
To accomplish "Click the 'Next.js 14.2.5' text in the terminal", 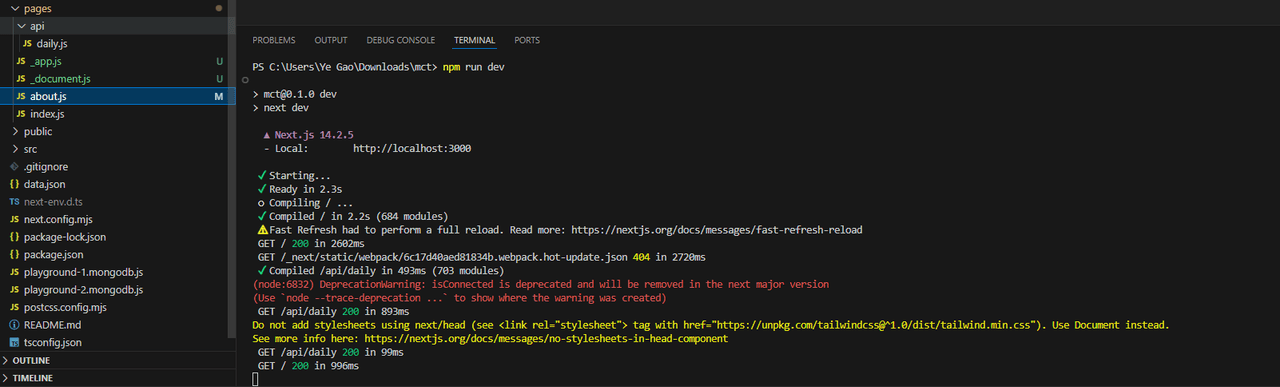I will [313, 135].
